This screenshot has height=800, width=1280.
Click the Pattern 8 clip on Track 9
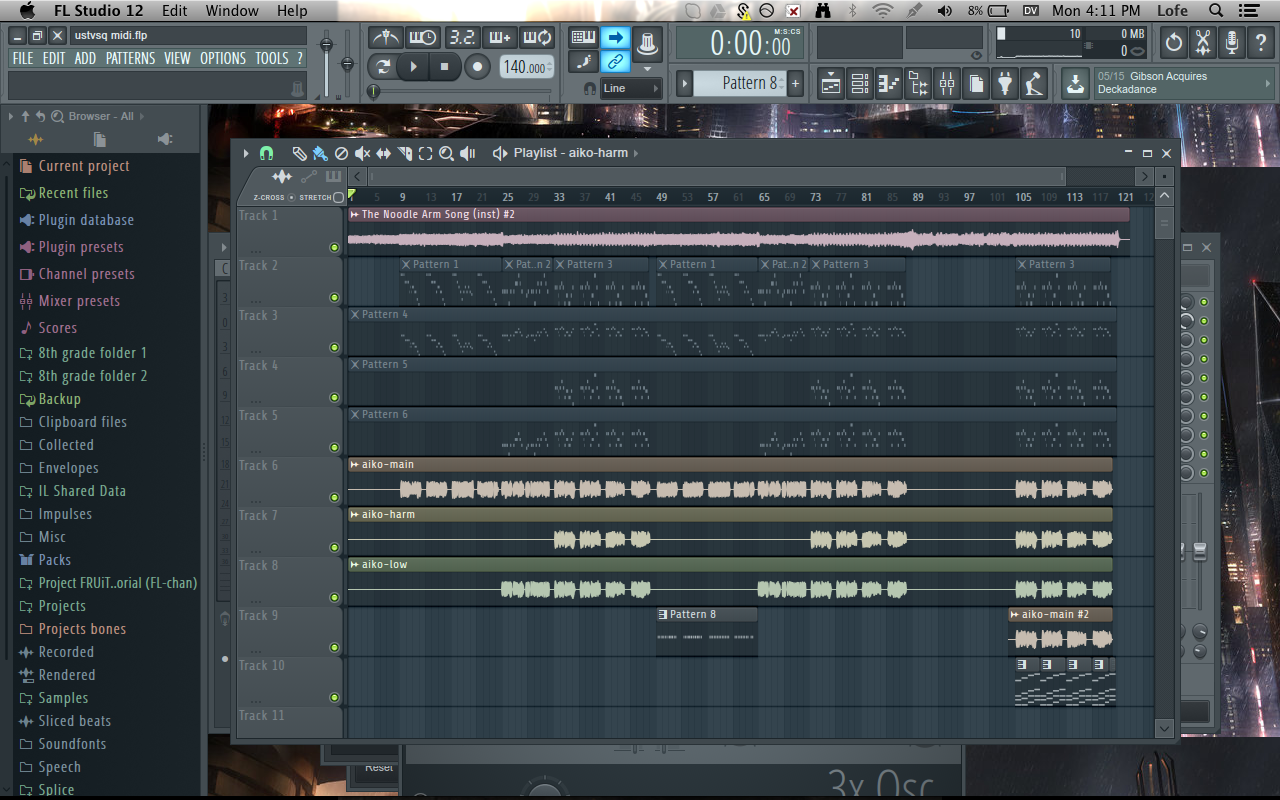point(707,631)
